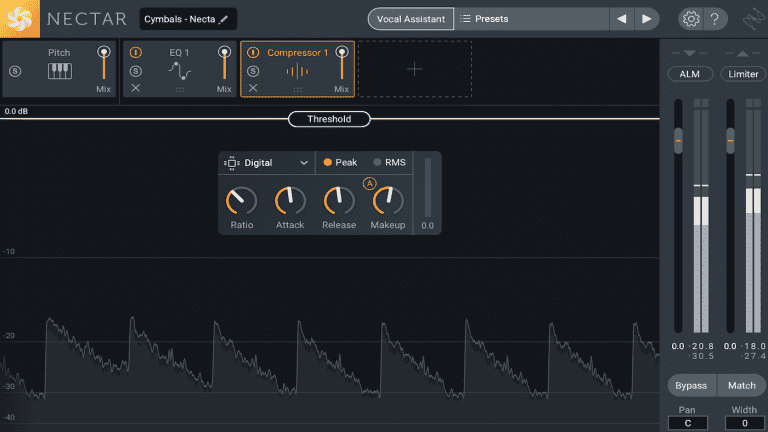Screen dimensions: 768x432
Task: Solo the EQ 1 module
Action: pyautogui.click(x=136, y=72)
